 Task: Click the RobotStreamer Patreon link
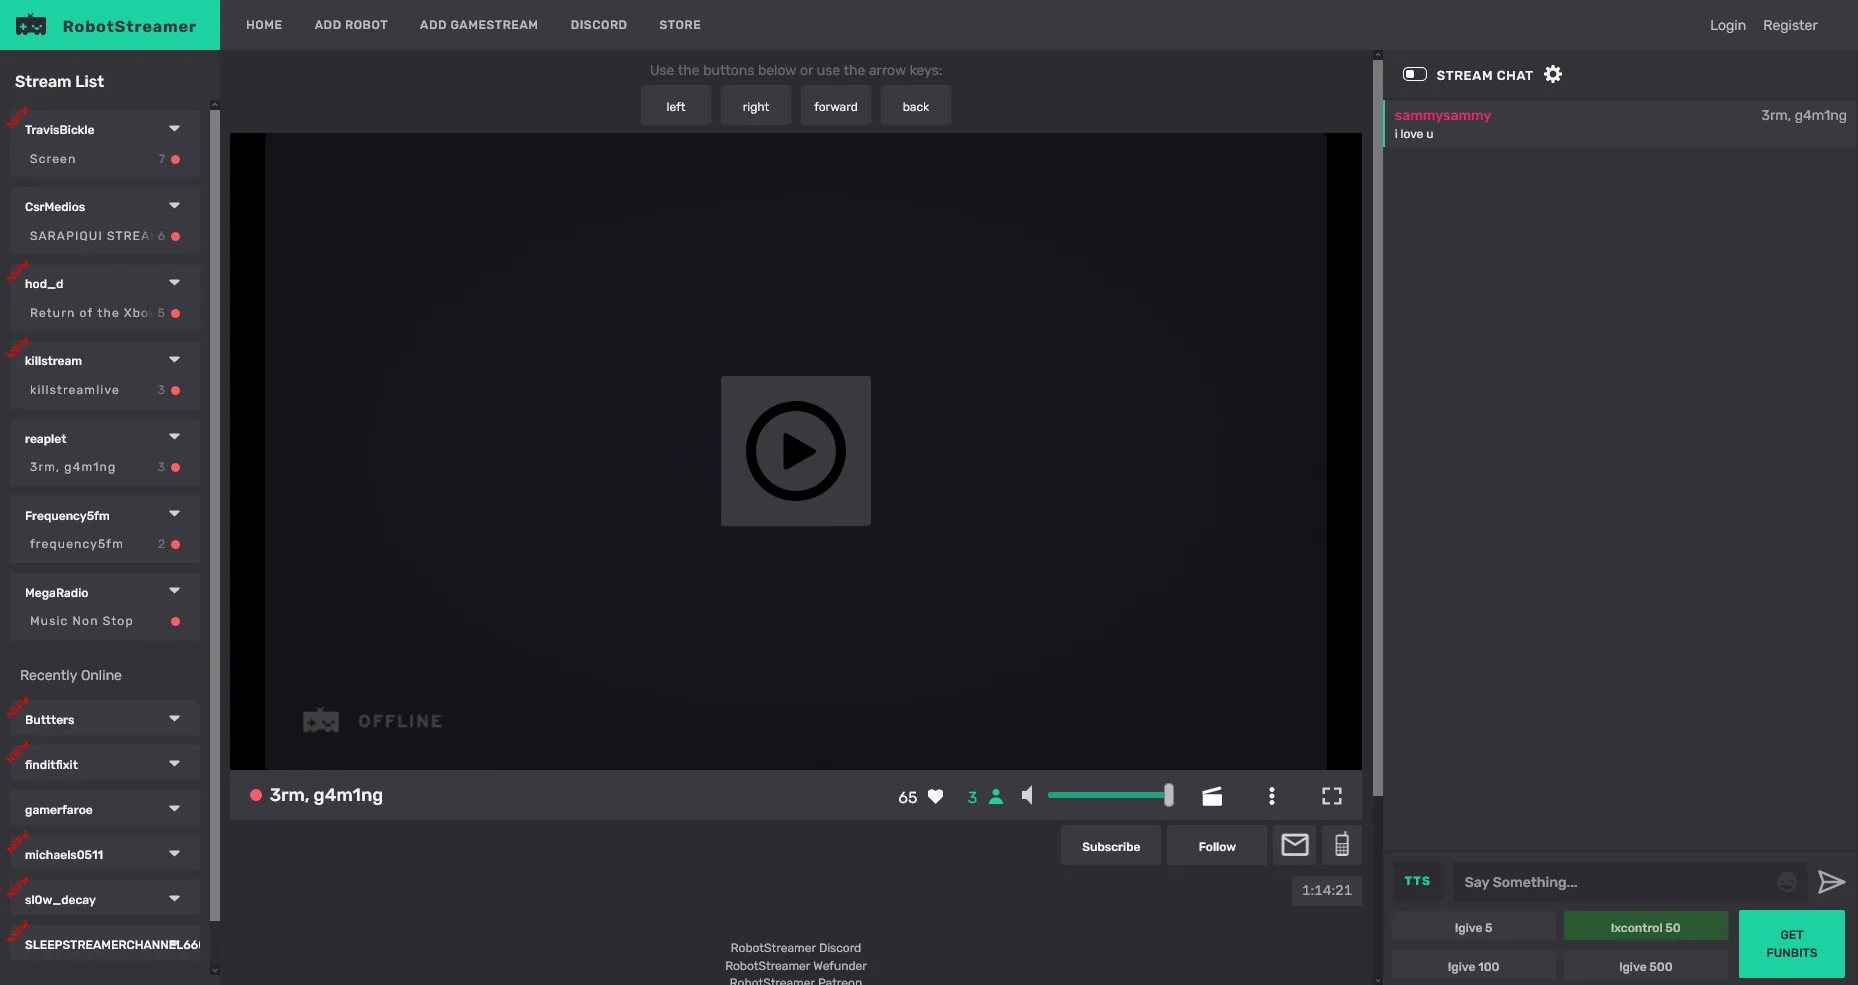click(x=795, y=981)
